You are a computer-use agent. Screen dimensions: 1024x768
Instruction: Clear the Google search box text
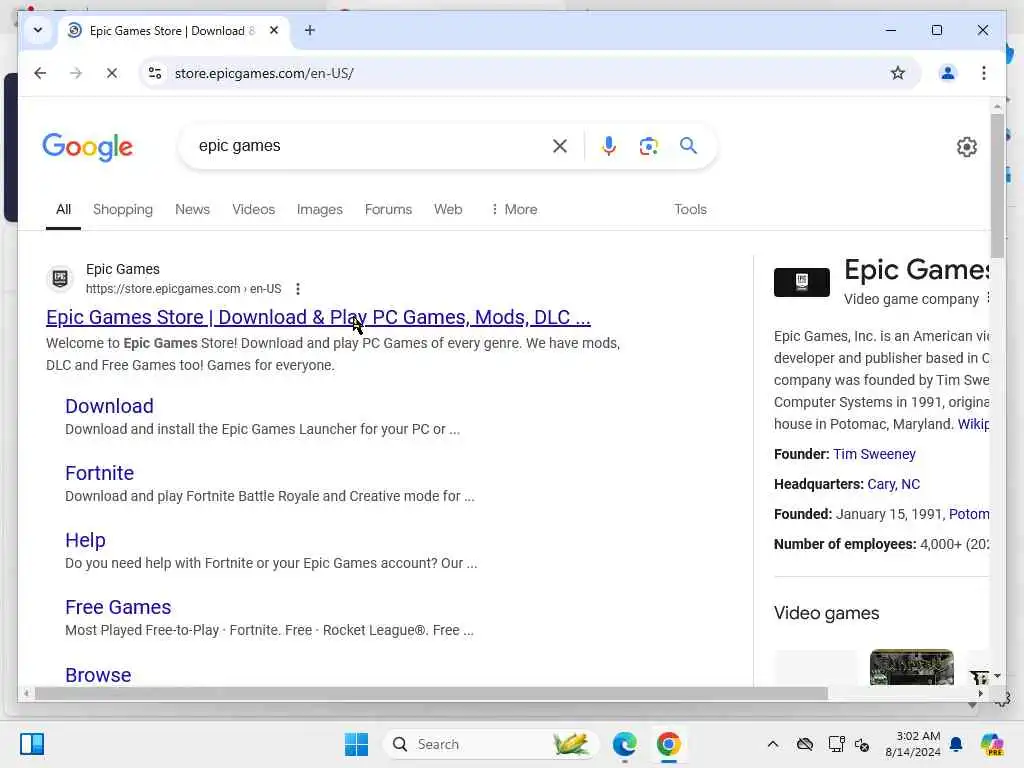coord(560,146)
